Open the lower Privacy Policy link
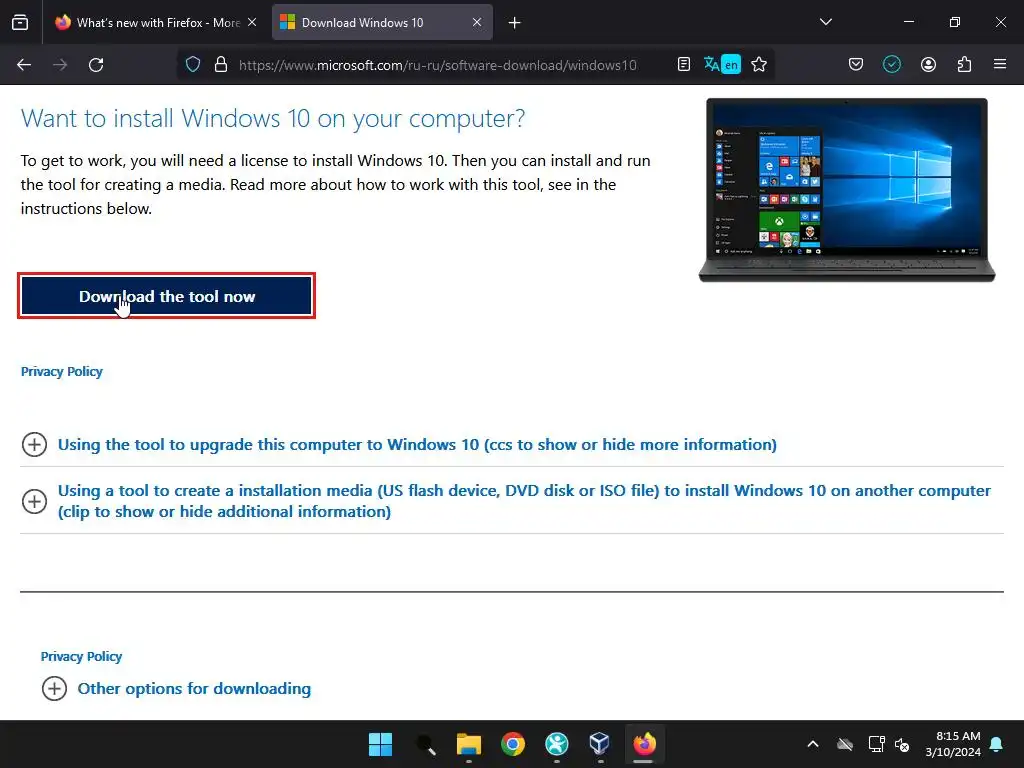Screen dimensions: 1024x768 [x=81, y=656]
